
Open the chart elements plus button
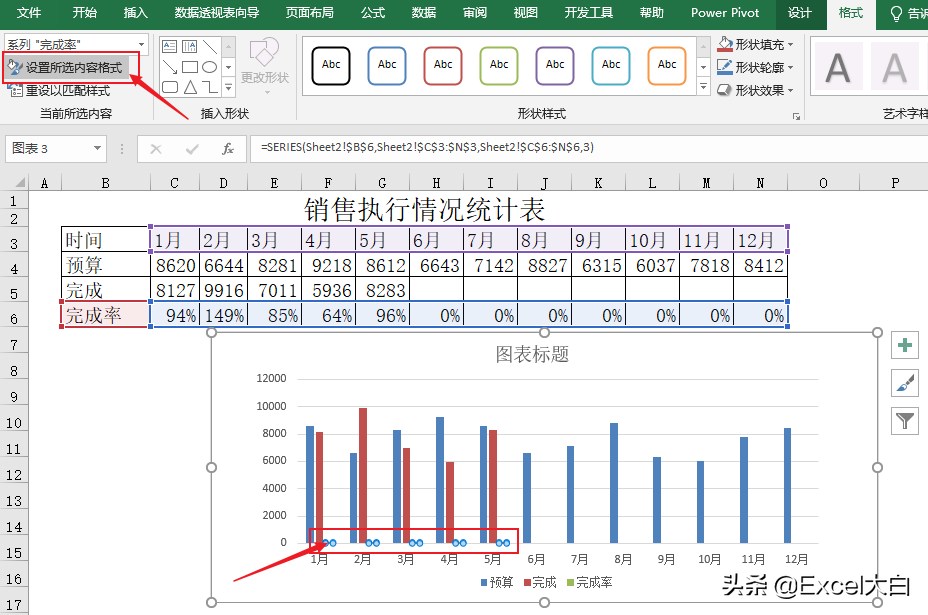(904, 345)
